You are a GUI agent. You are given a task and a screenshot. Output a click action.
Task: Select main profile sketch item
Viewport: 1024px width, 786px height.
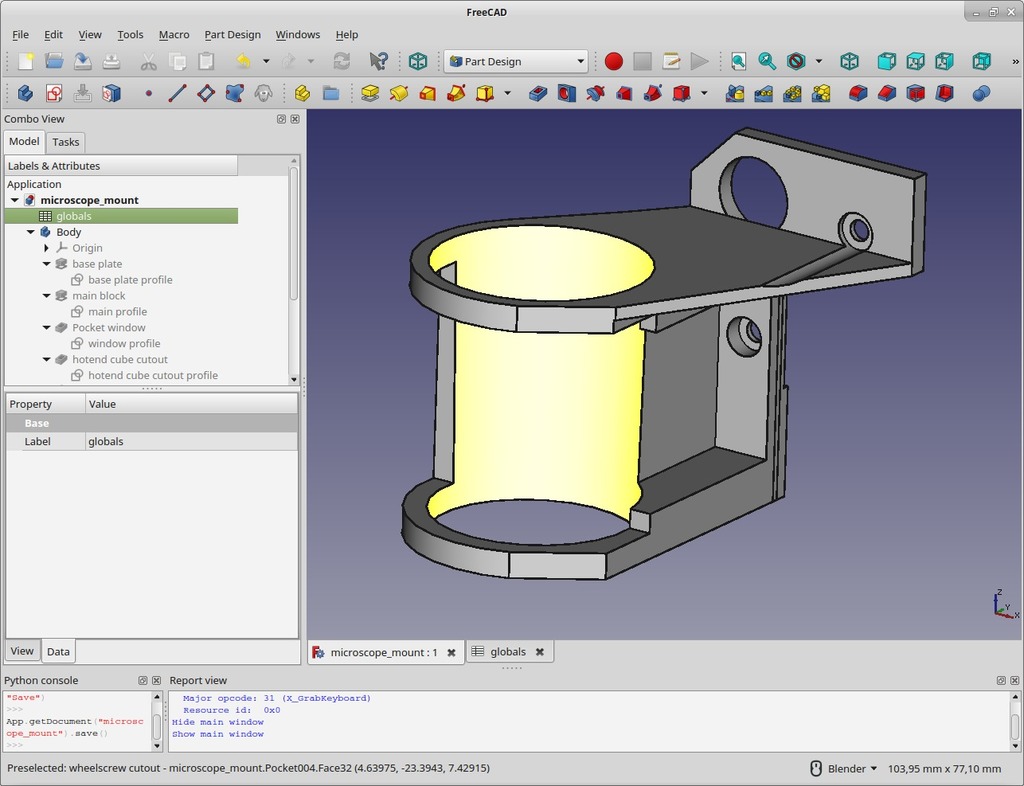[118, 312]
